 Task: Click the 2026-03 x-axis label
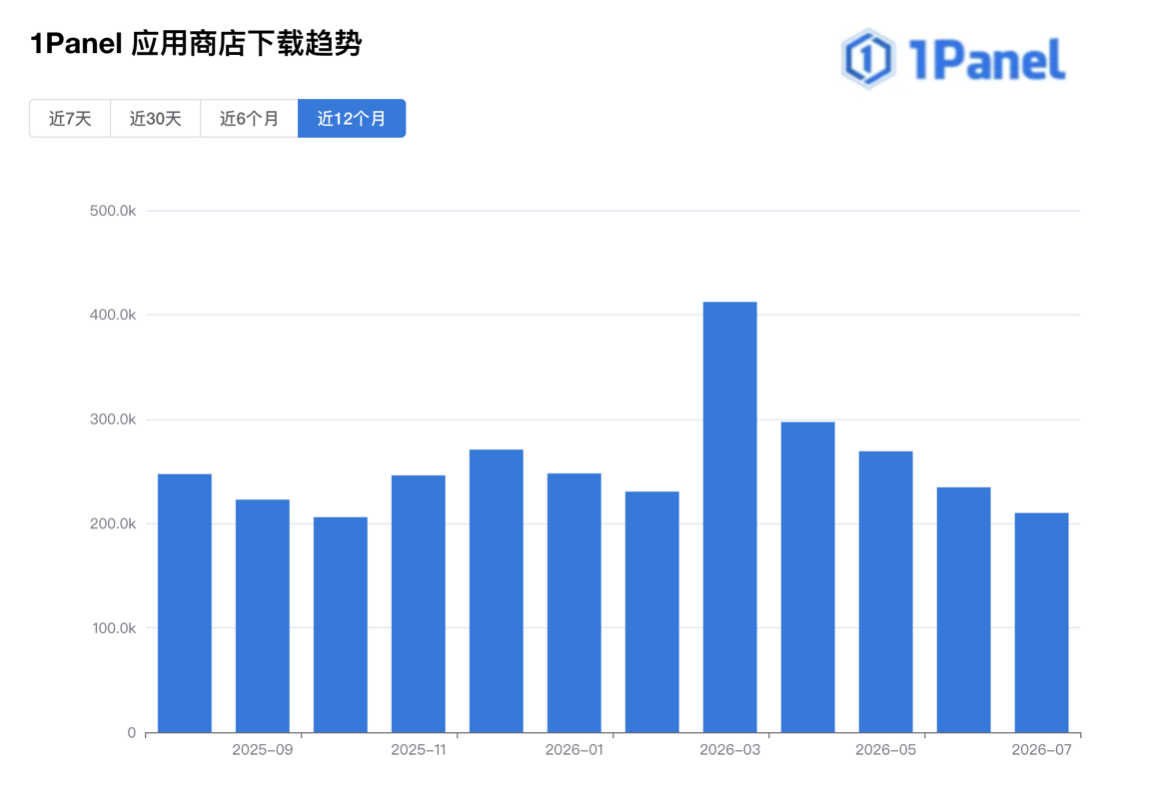(730, 750)
